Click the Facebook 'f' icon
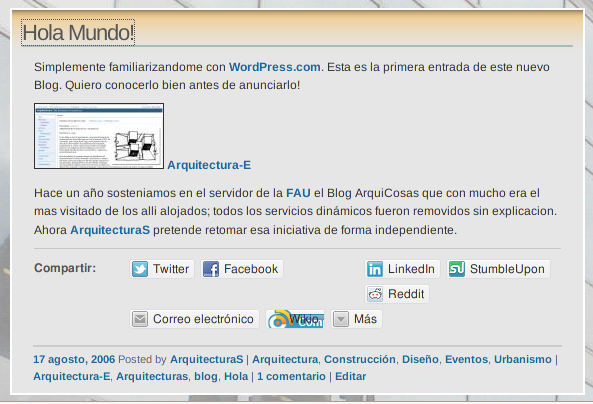 211,269
